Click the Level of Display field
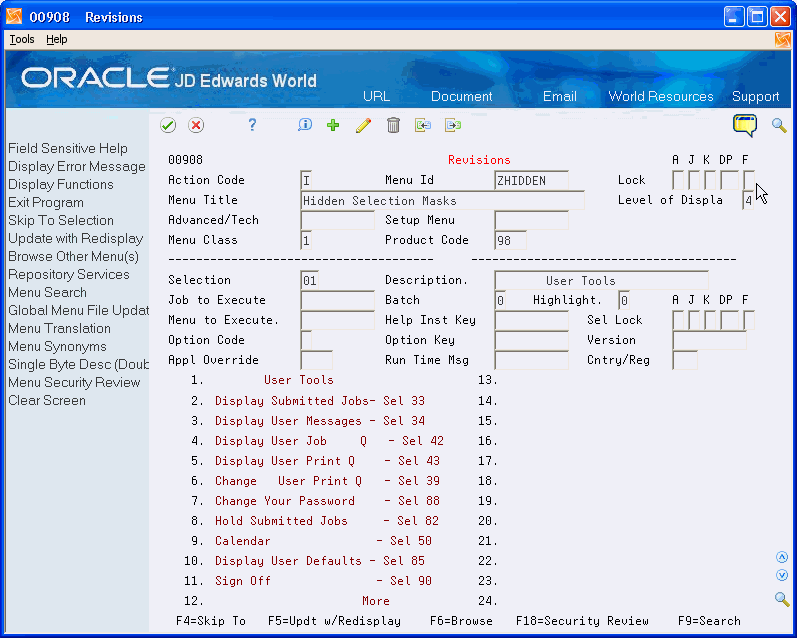The height and width of the screenshot is (638, 797). tap(748, 200)
